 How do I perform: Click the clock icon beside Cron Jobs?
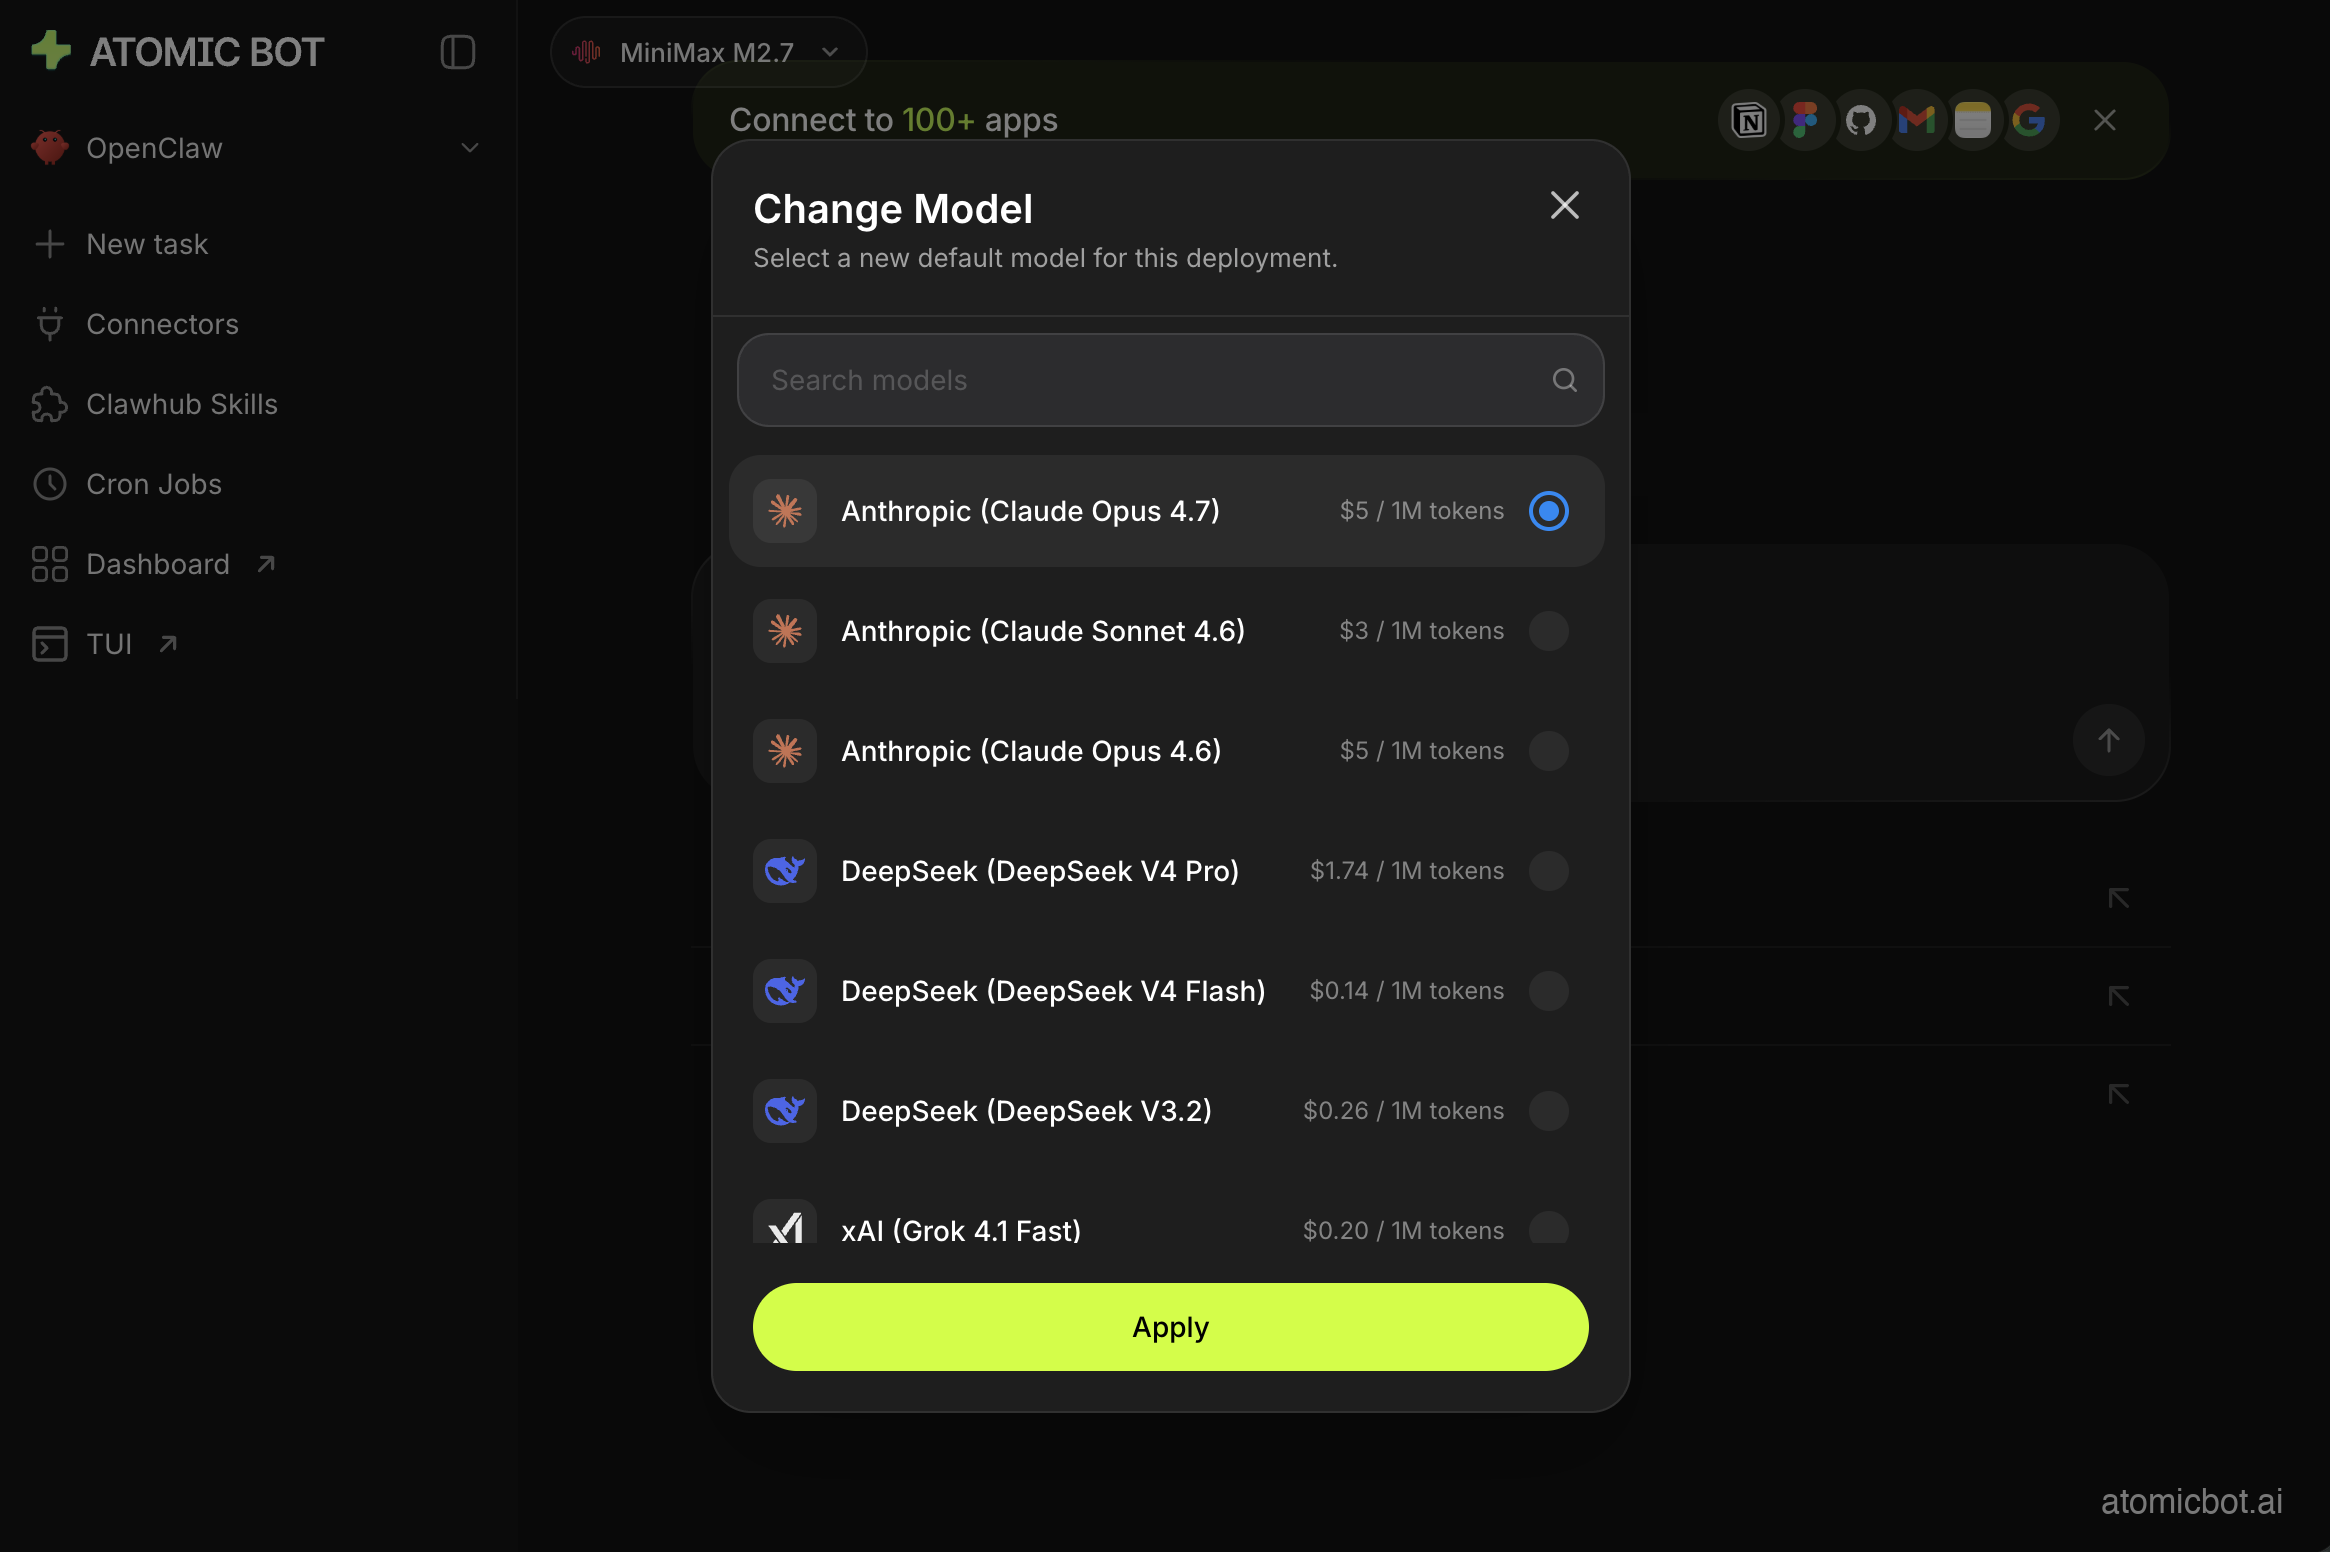pos(49,484)
